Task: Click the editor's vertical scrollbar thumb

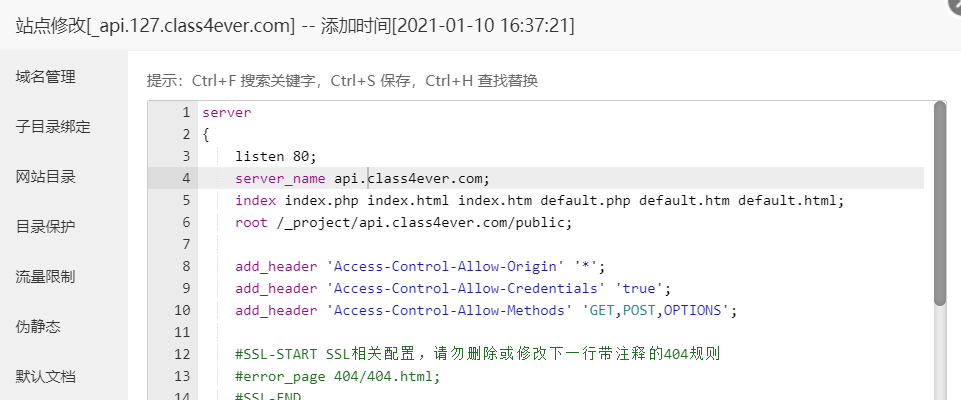Action: tap(940, 203)
